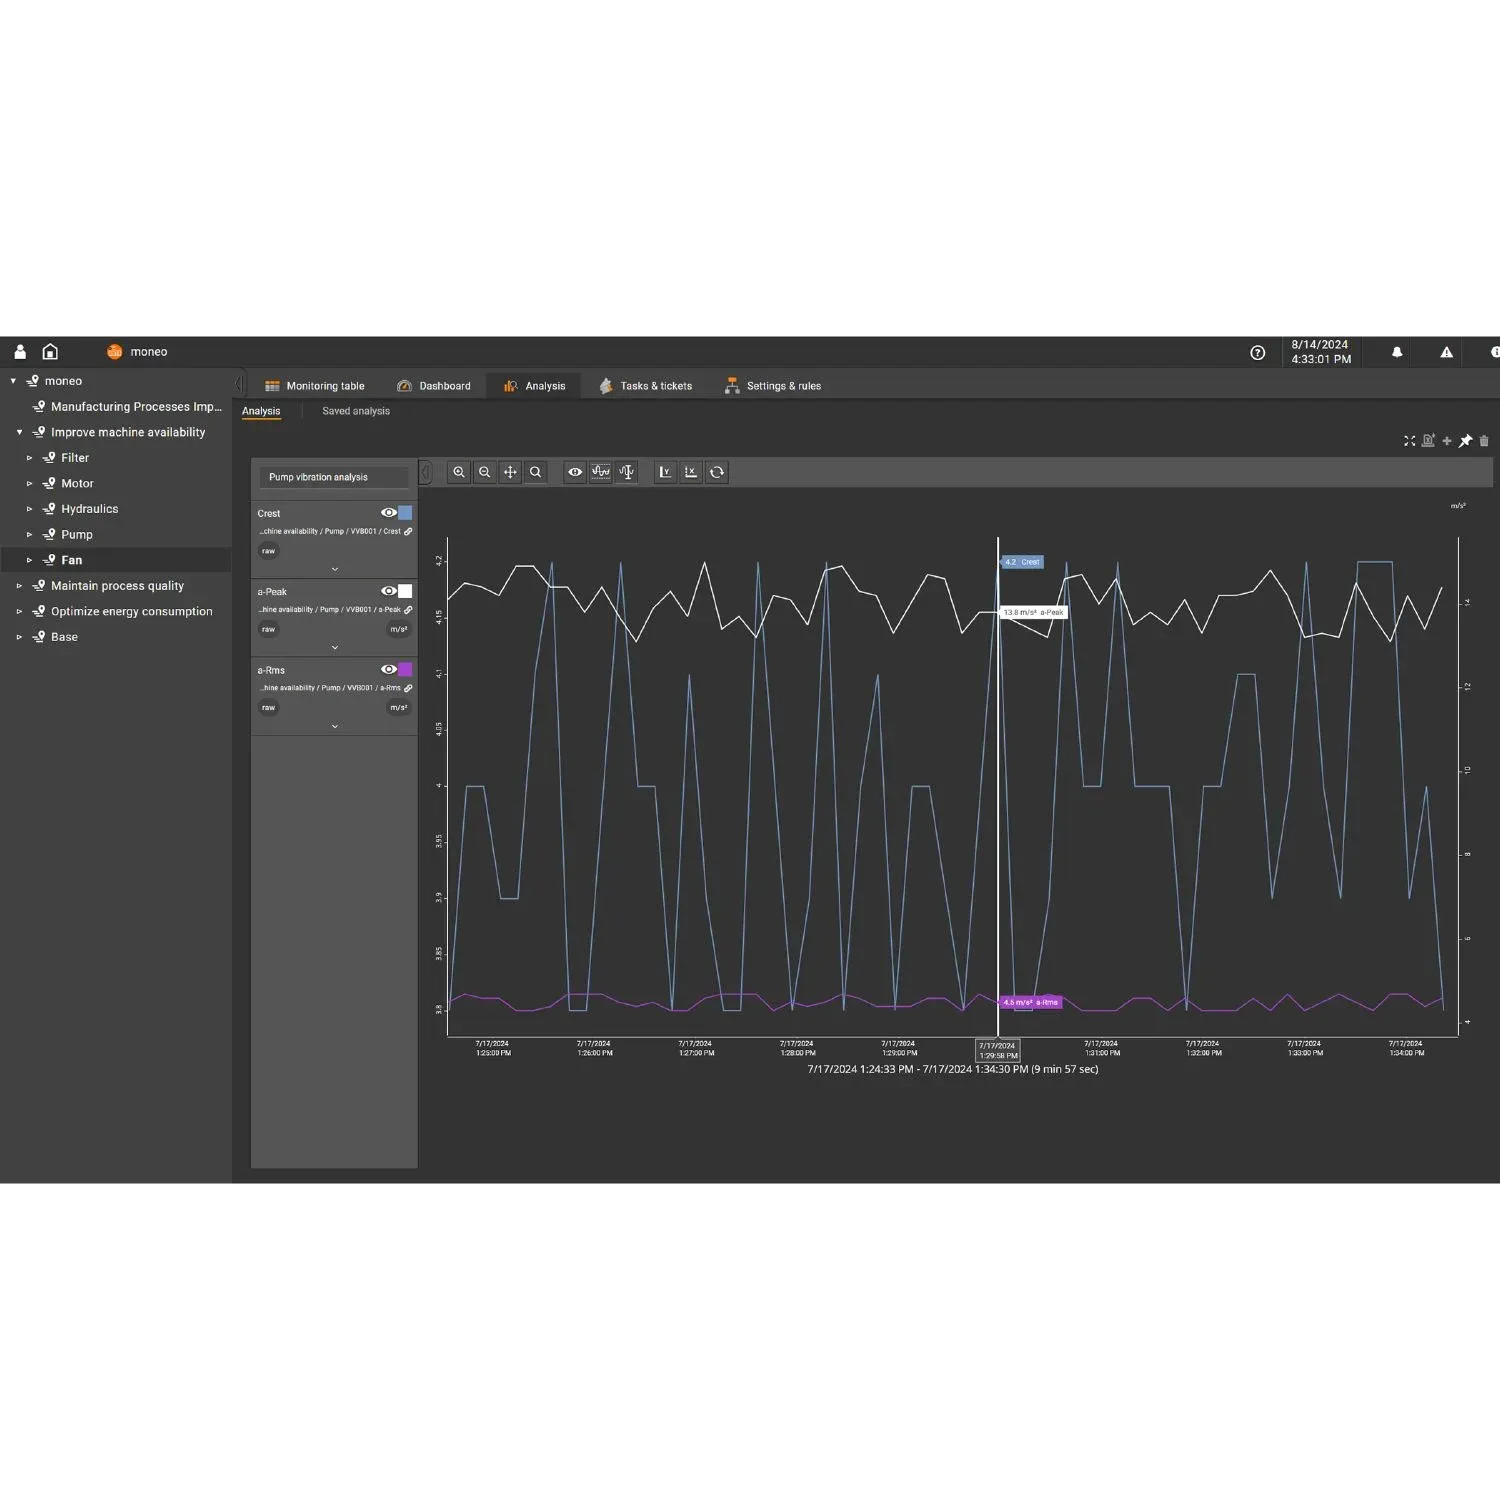Click the zoom in magnifier tool
This screenshot has height=1500, width=1500.
[x=459, y=472]
